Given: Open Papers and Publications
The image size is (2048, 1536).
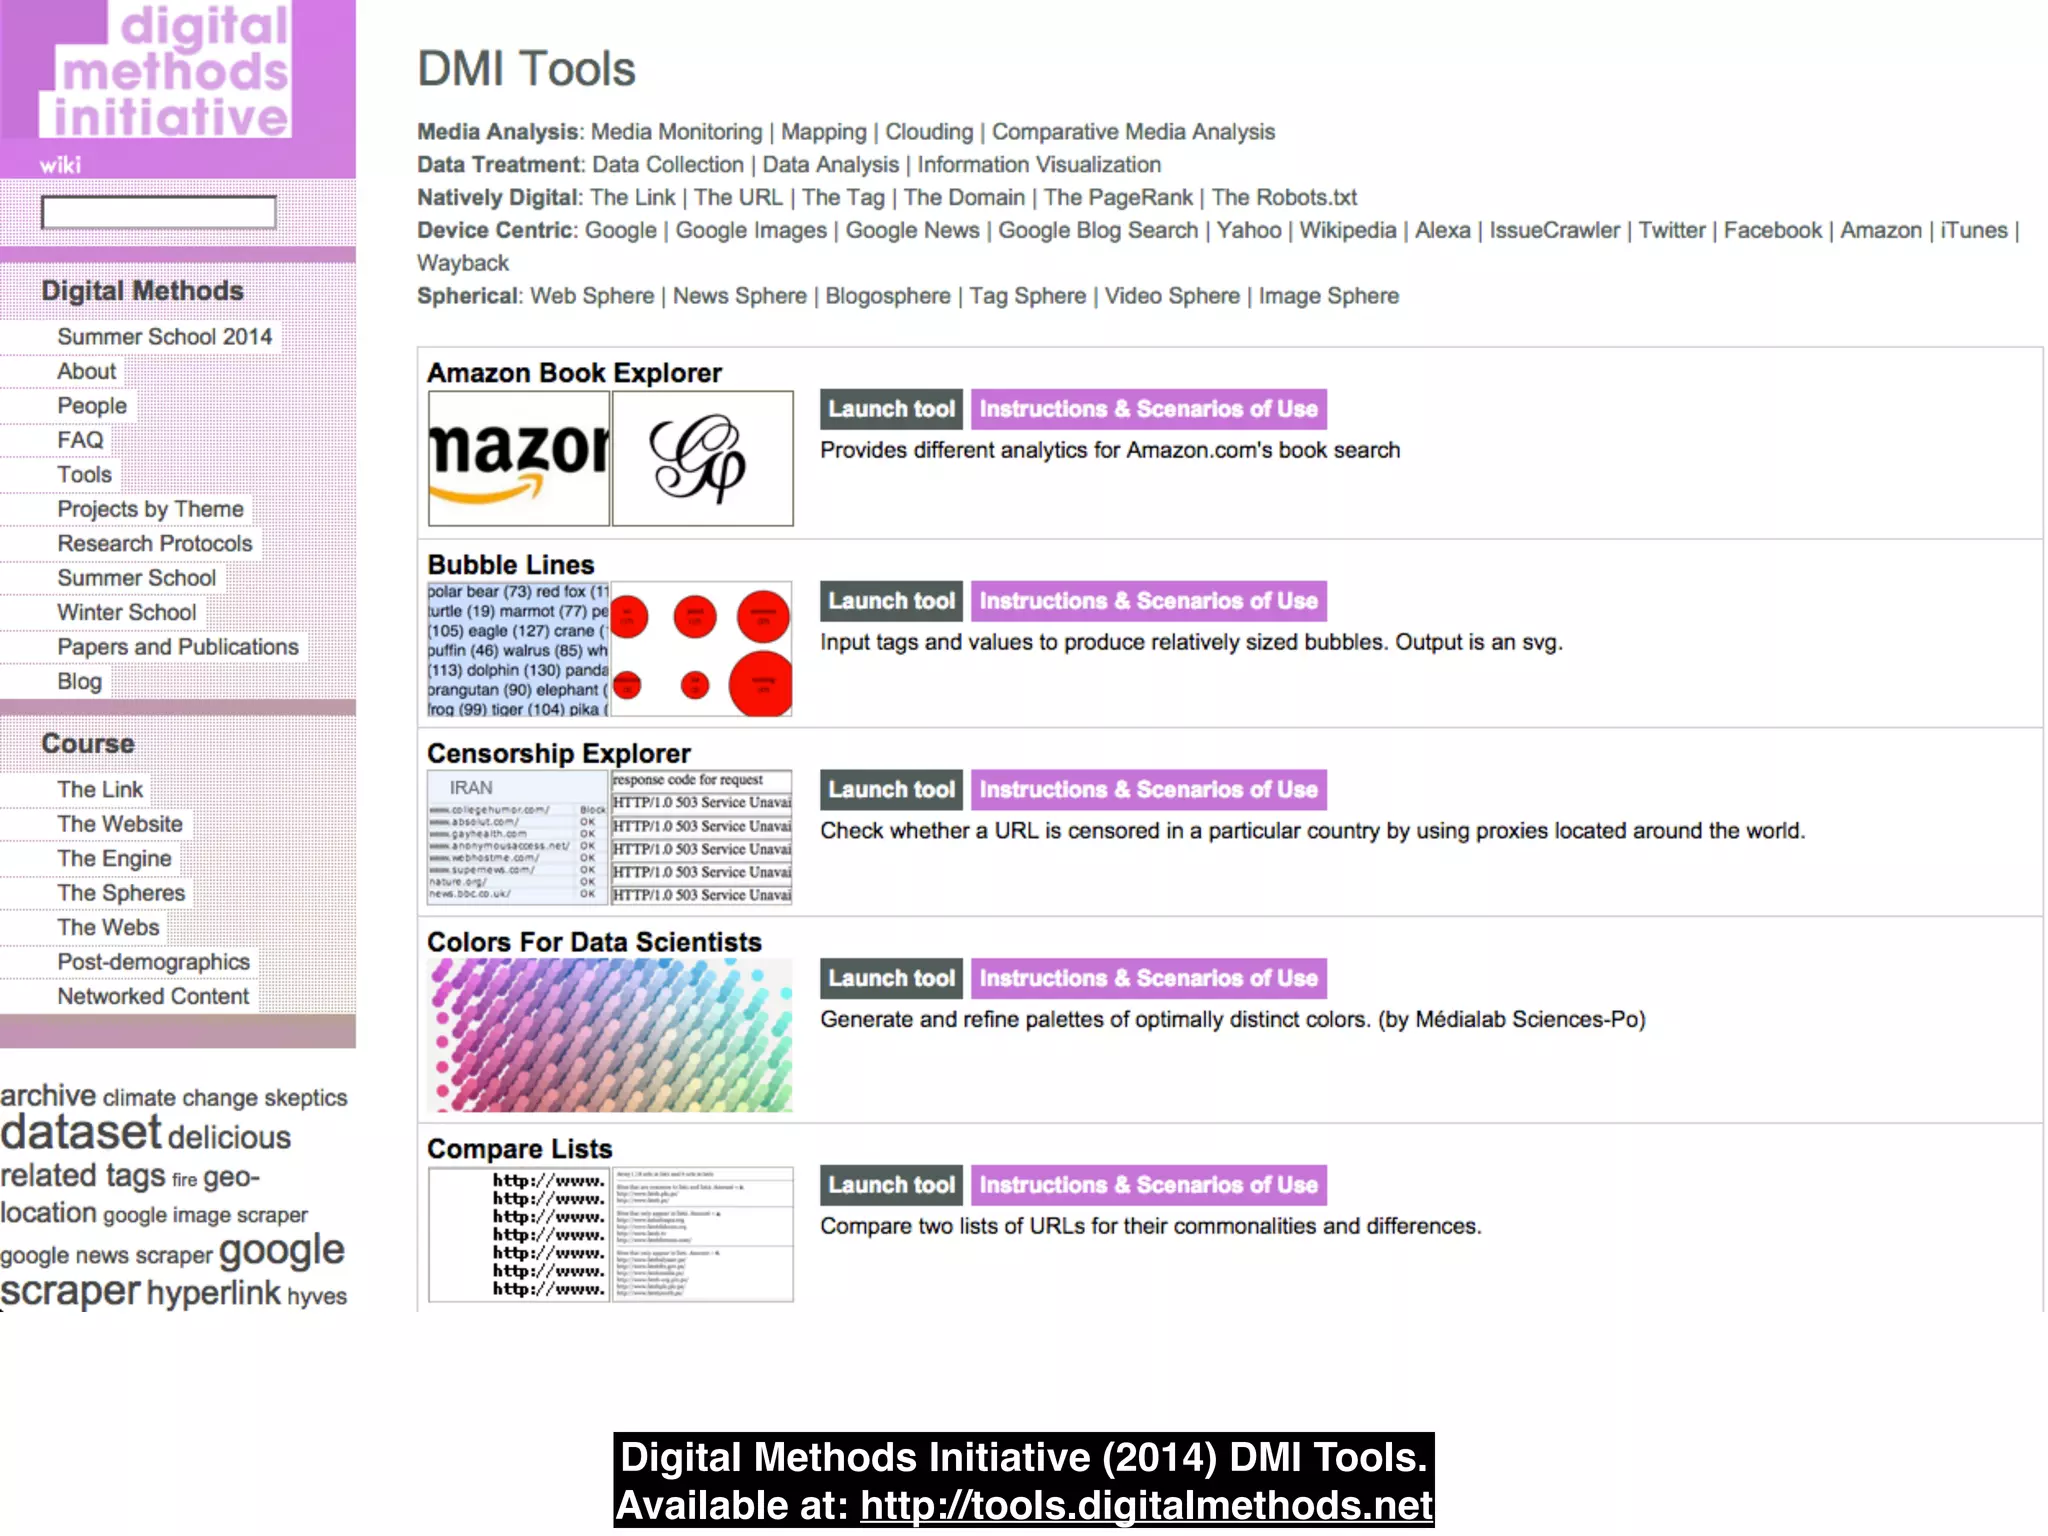Looking at the screenshot, I should click(x=178, y=647).
